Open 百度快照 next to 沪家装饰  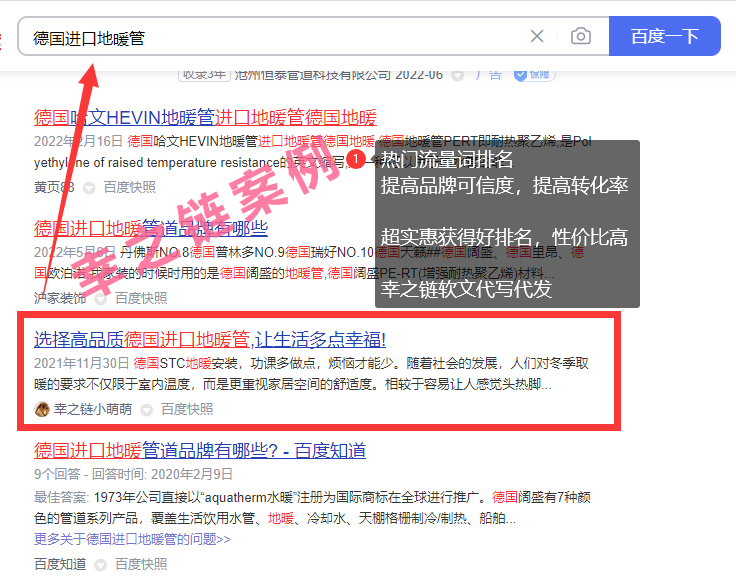pos(141,298)
